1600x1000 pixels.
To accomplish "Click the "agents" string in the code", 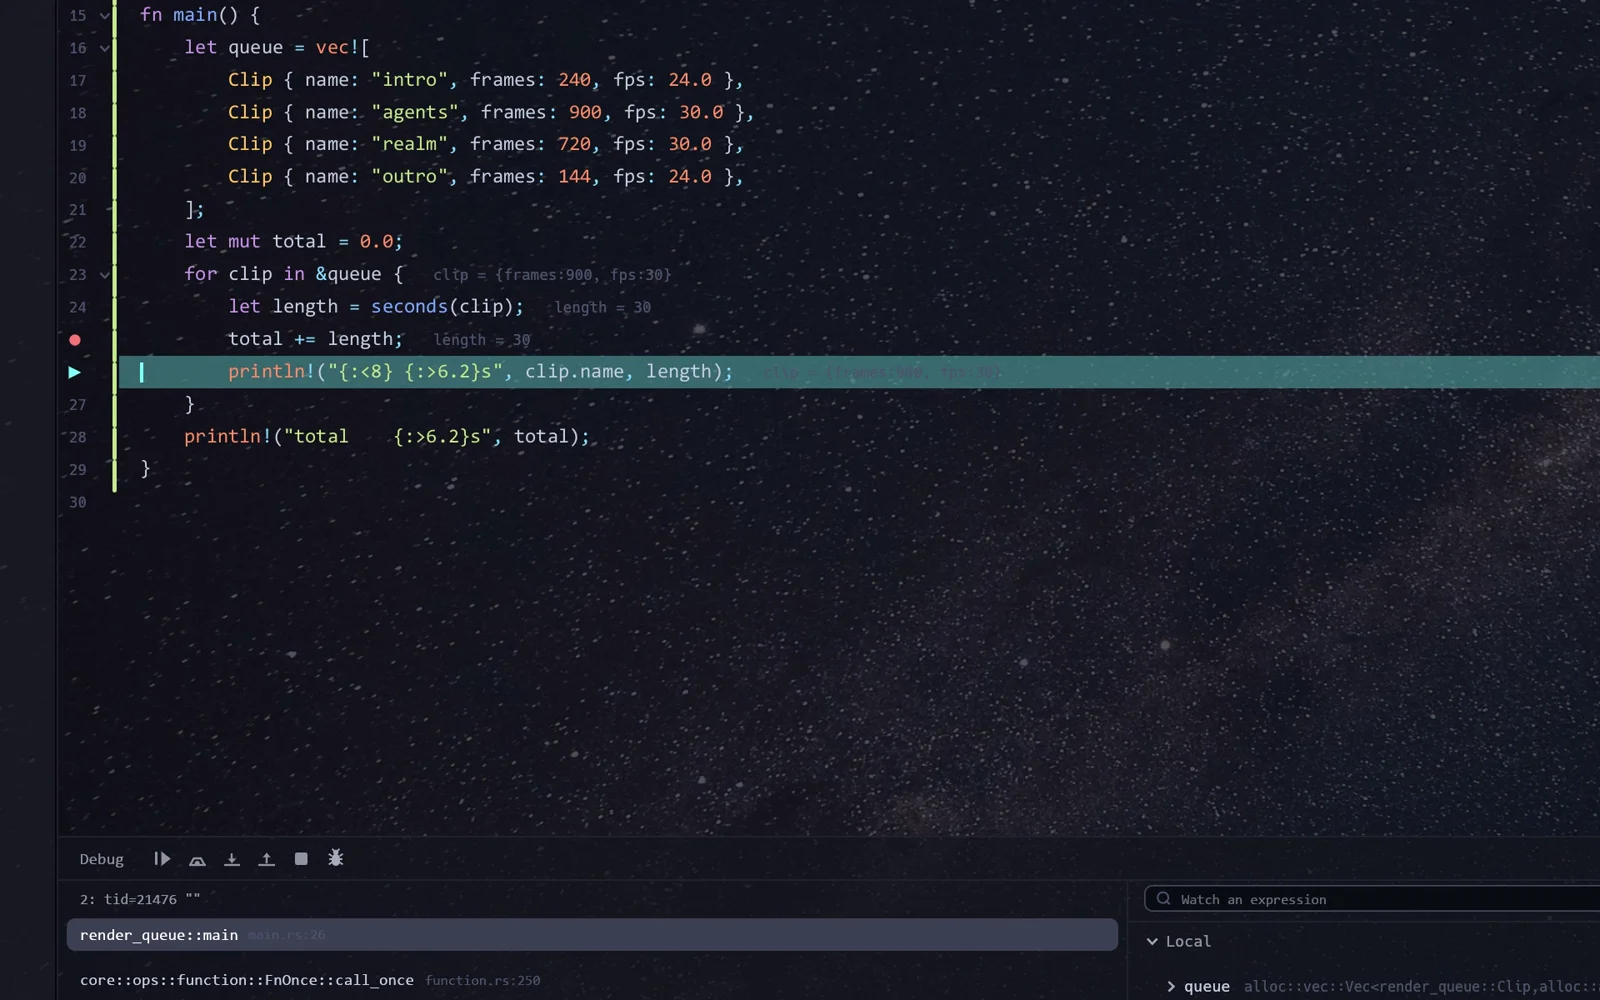I will [x=415, y=112].
